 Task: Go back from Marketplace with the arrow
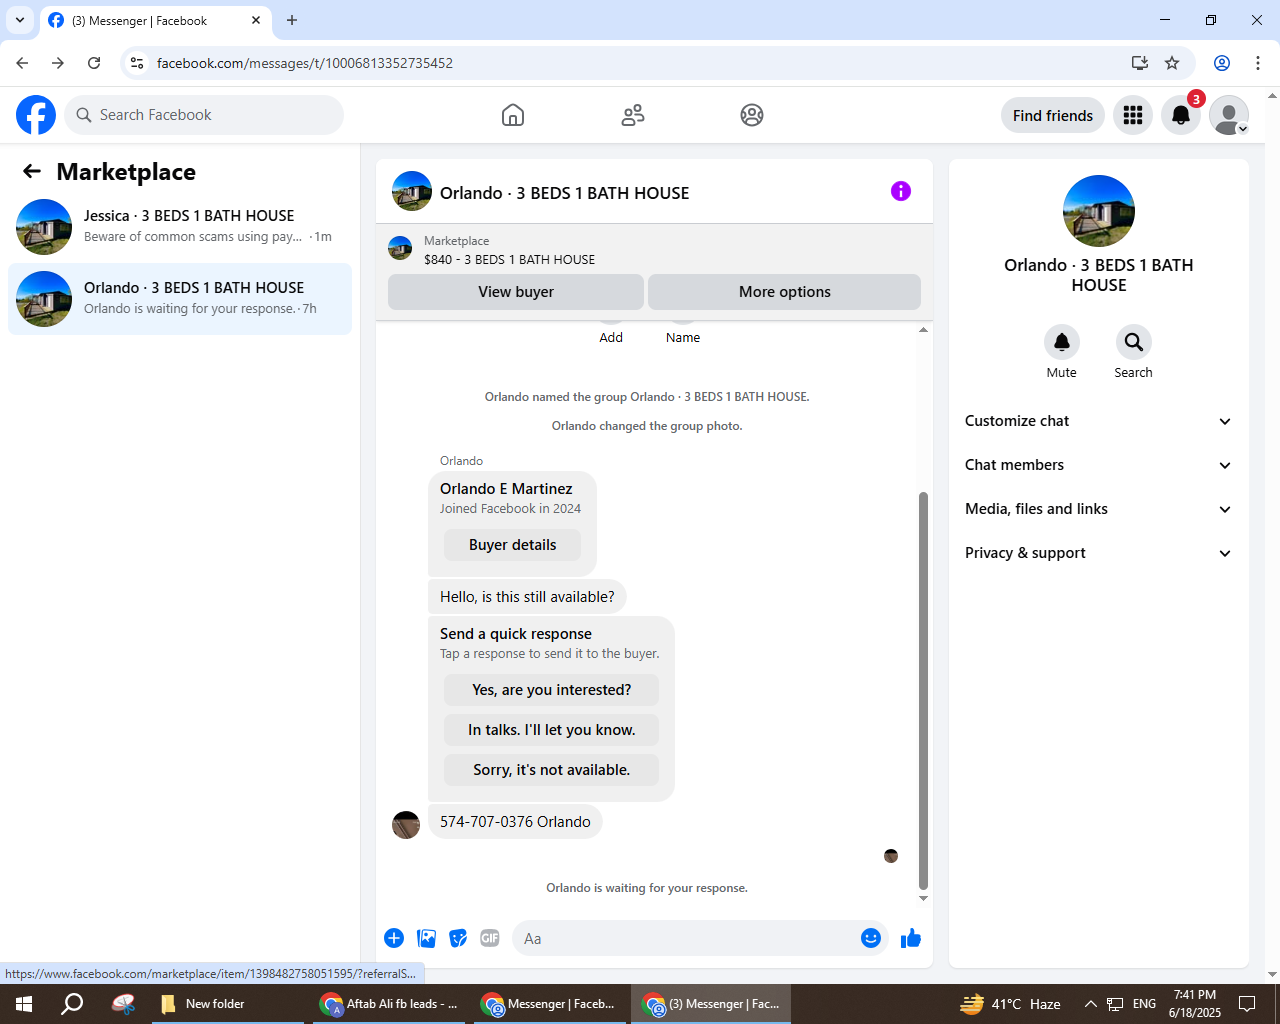click(x=32, y=171)
